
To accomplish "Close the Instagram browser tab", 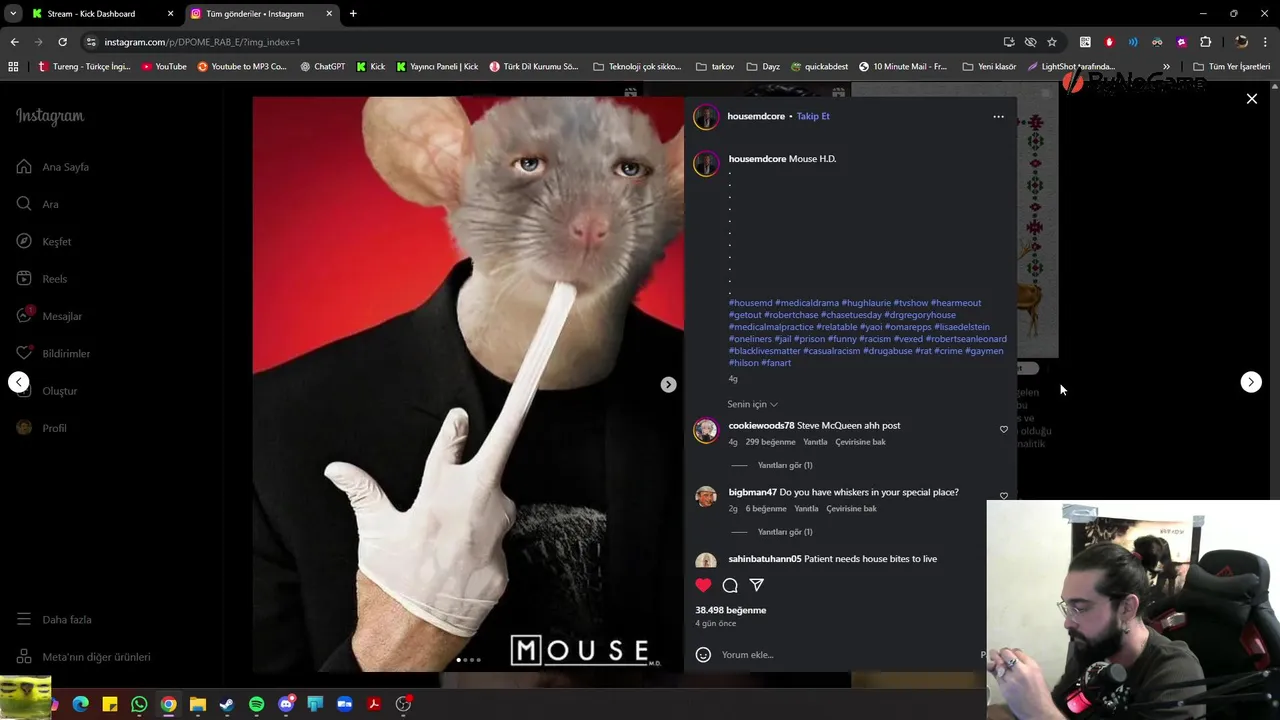I will (329, 14).
